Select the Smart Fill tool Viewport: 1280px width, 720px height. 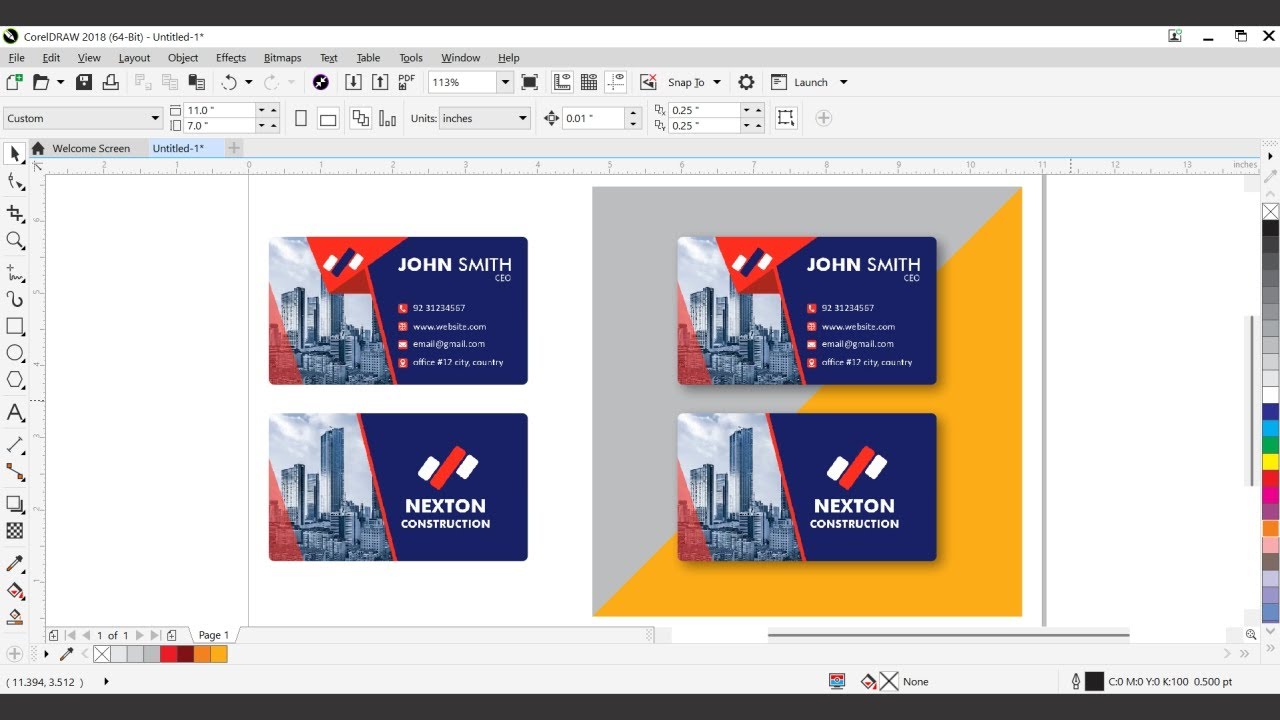[14, 617]
